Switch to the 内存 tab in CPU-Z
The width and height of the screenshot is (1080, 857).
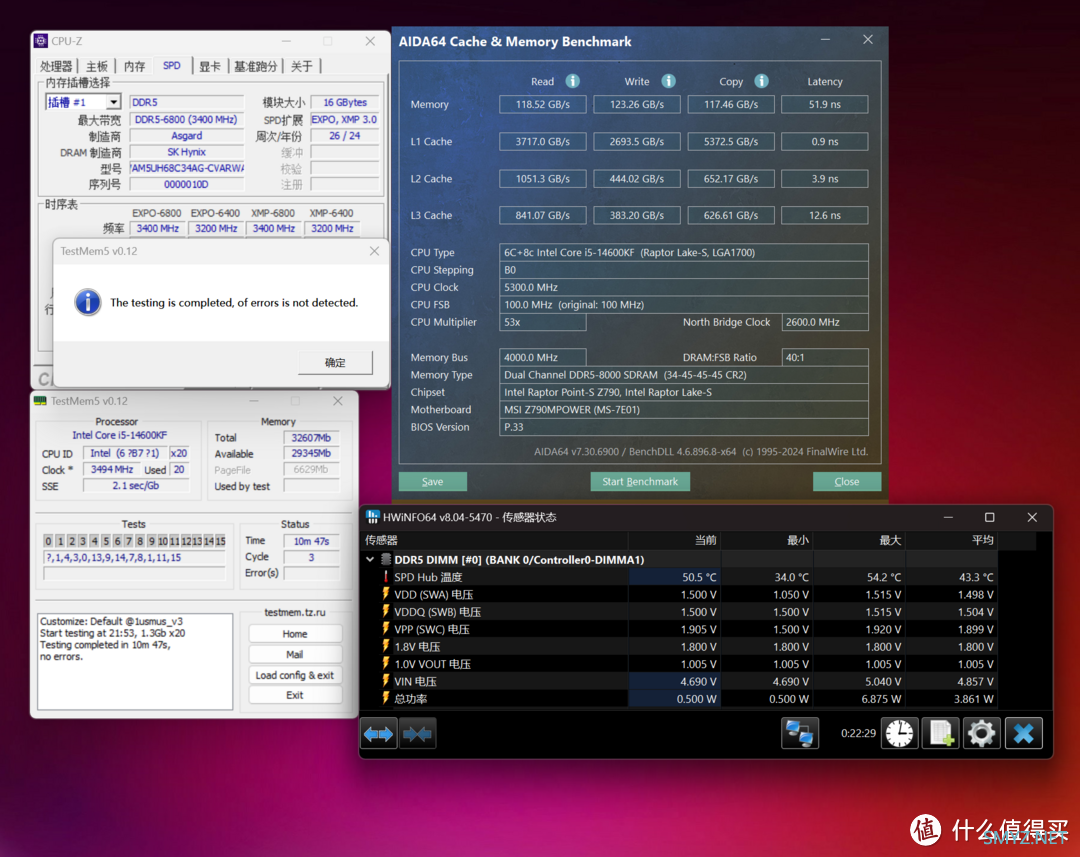pyautogui.click(x=134, y=66)
